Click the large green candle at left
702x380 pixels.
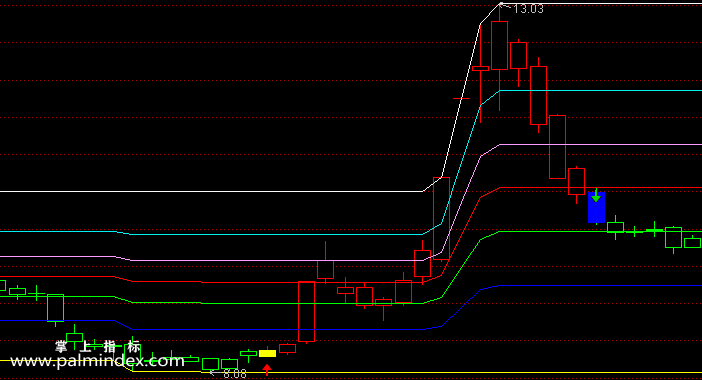click(x=56, y=308)
